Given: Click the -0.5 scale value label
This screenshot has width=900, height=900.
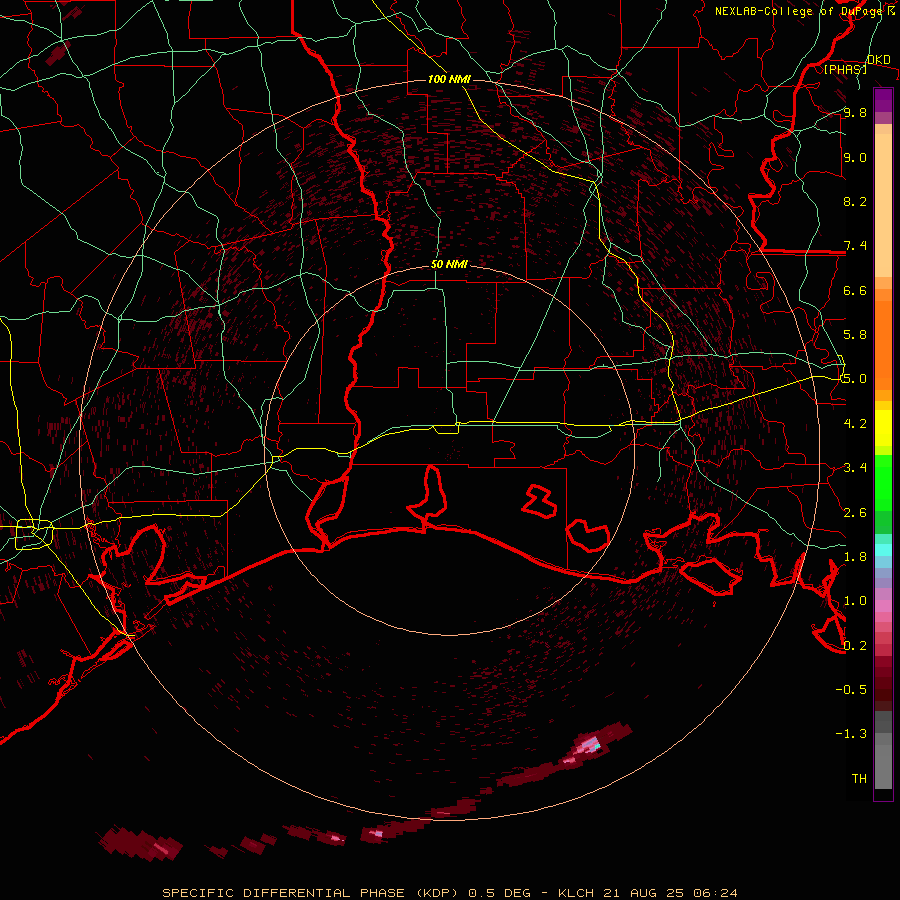Looking at the screenshot, I should click(x=851, y=689).
